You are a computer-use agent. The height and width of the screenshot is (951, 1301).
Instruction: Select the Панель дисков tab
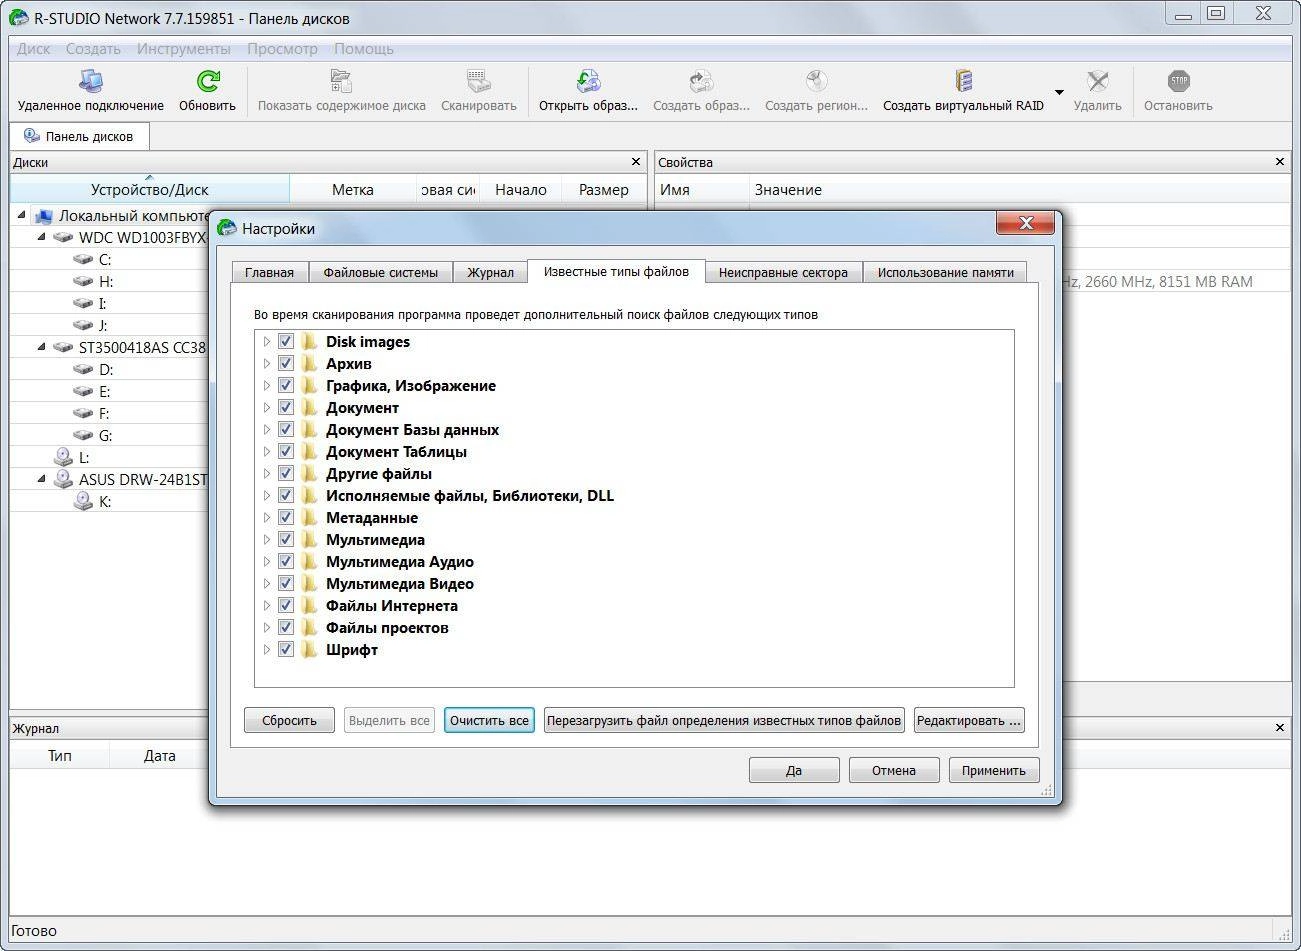(79, 136)
